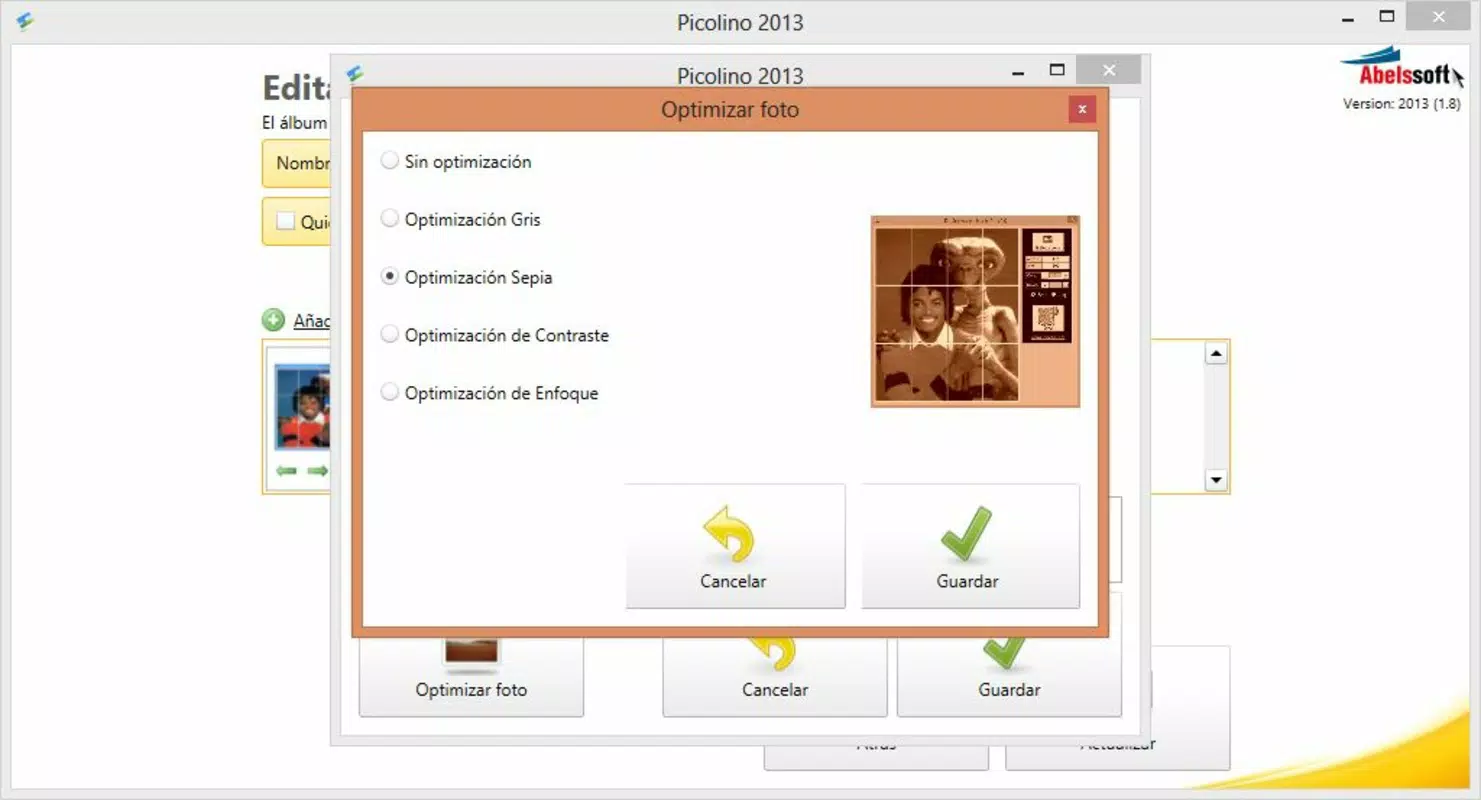The height and width of the screenshot is (800, 1481).
Task: Click Cancelar in the editor window behind the dialog
Action: click(775, 677)
